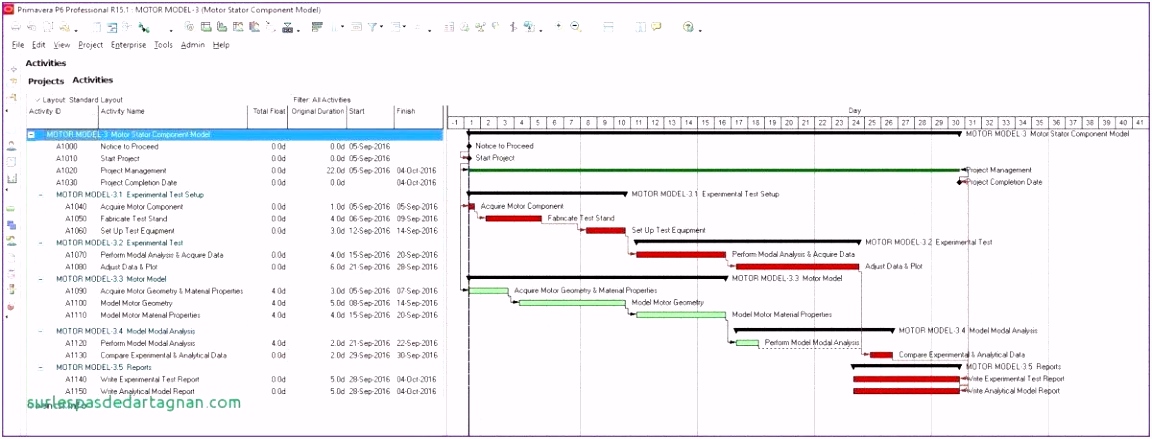Switch to the Projects tab
This screenshot has width=1152, height=439.
(x=46, y=81)
